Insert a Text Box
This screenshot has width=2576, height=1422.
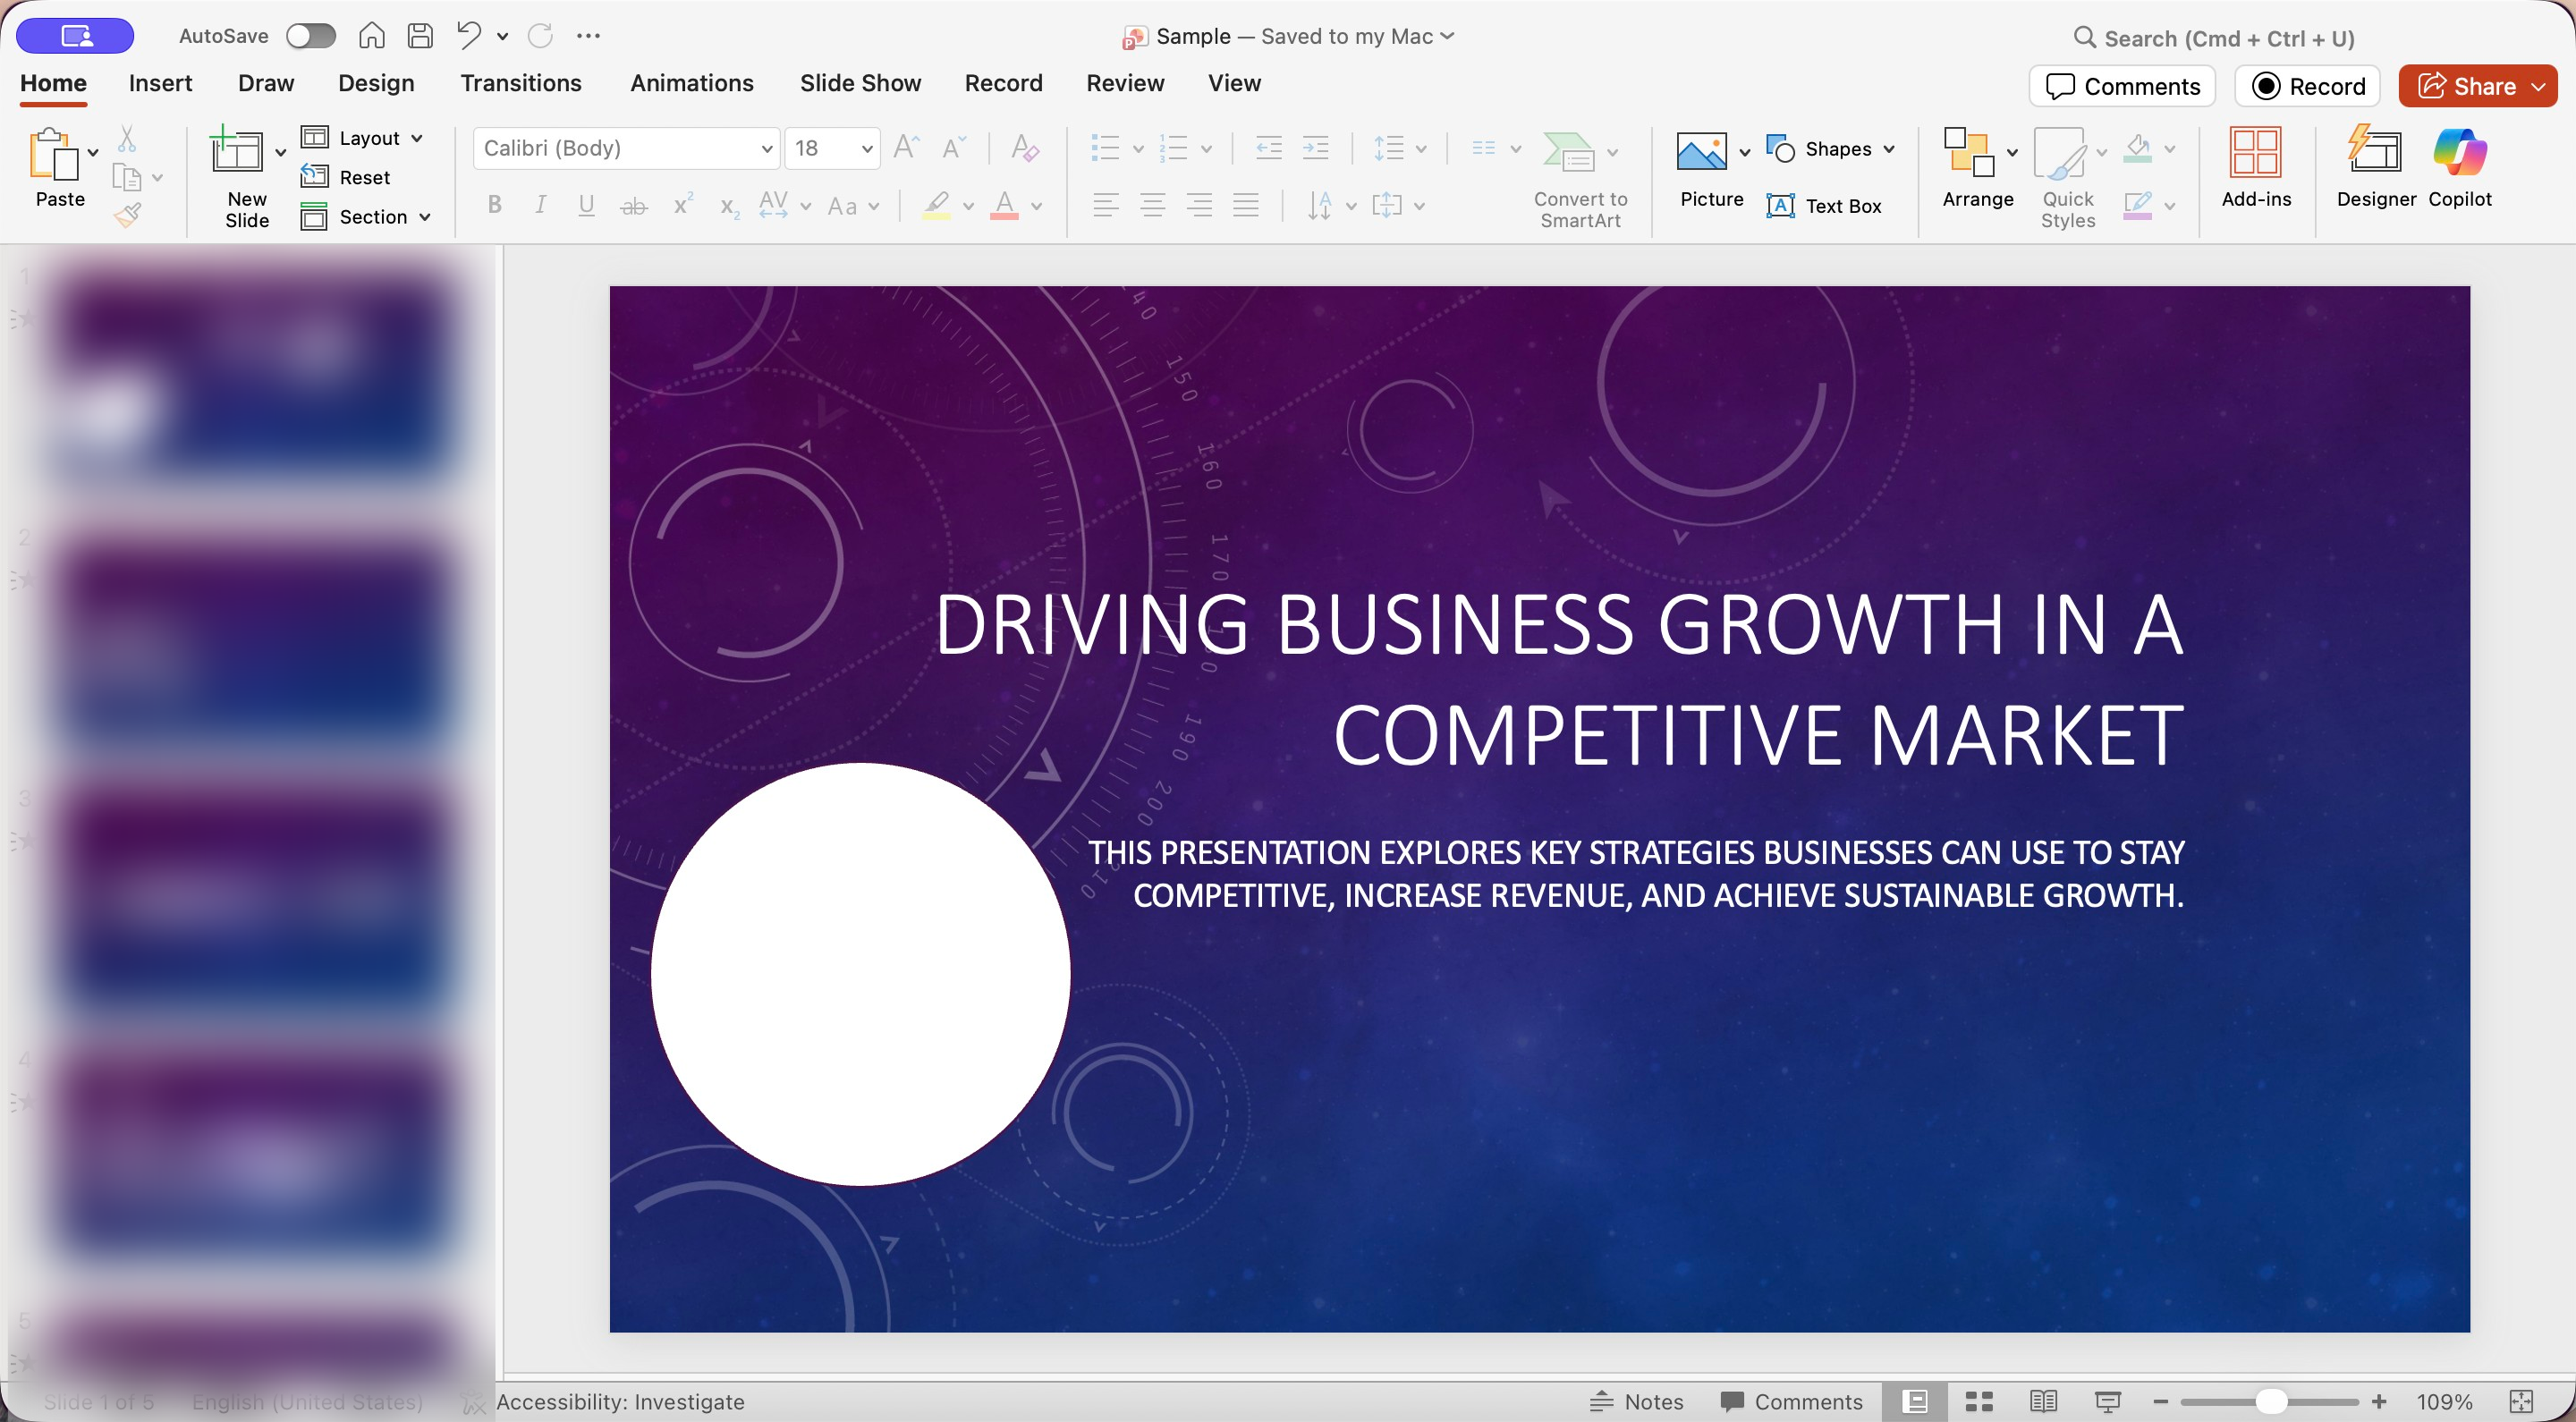[1824, 206]
